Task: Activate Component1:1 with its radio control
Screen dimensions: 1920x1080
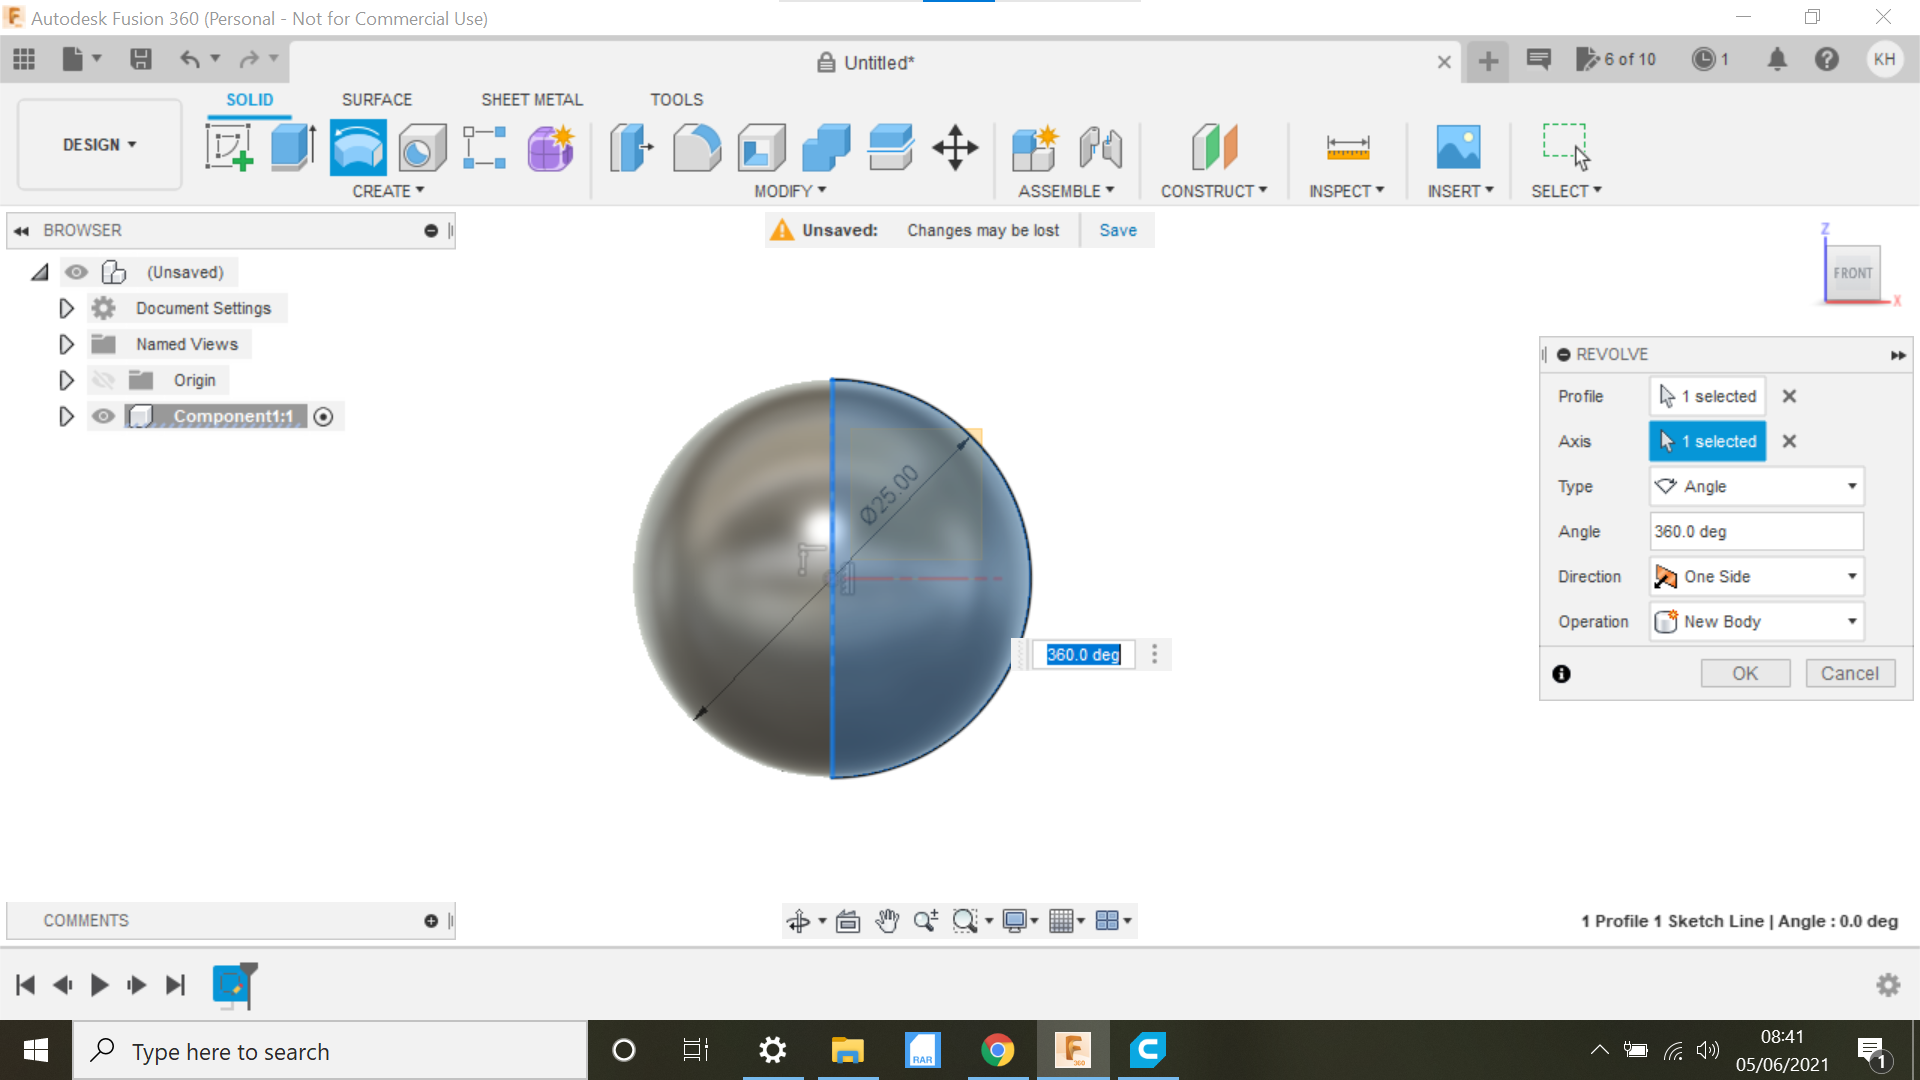Action: pos(323,416)
